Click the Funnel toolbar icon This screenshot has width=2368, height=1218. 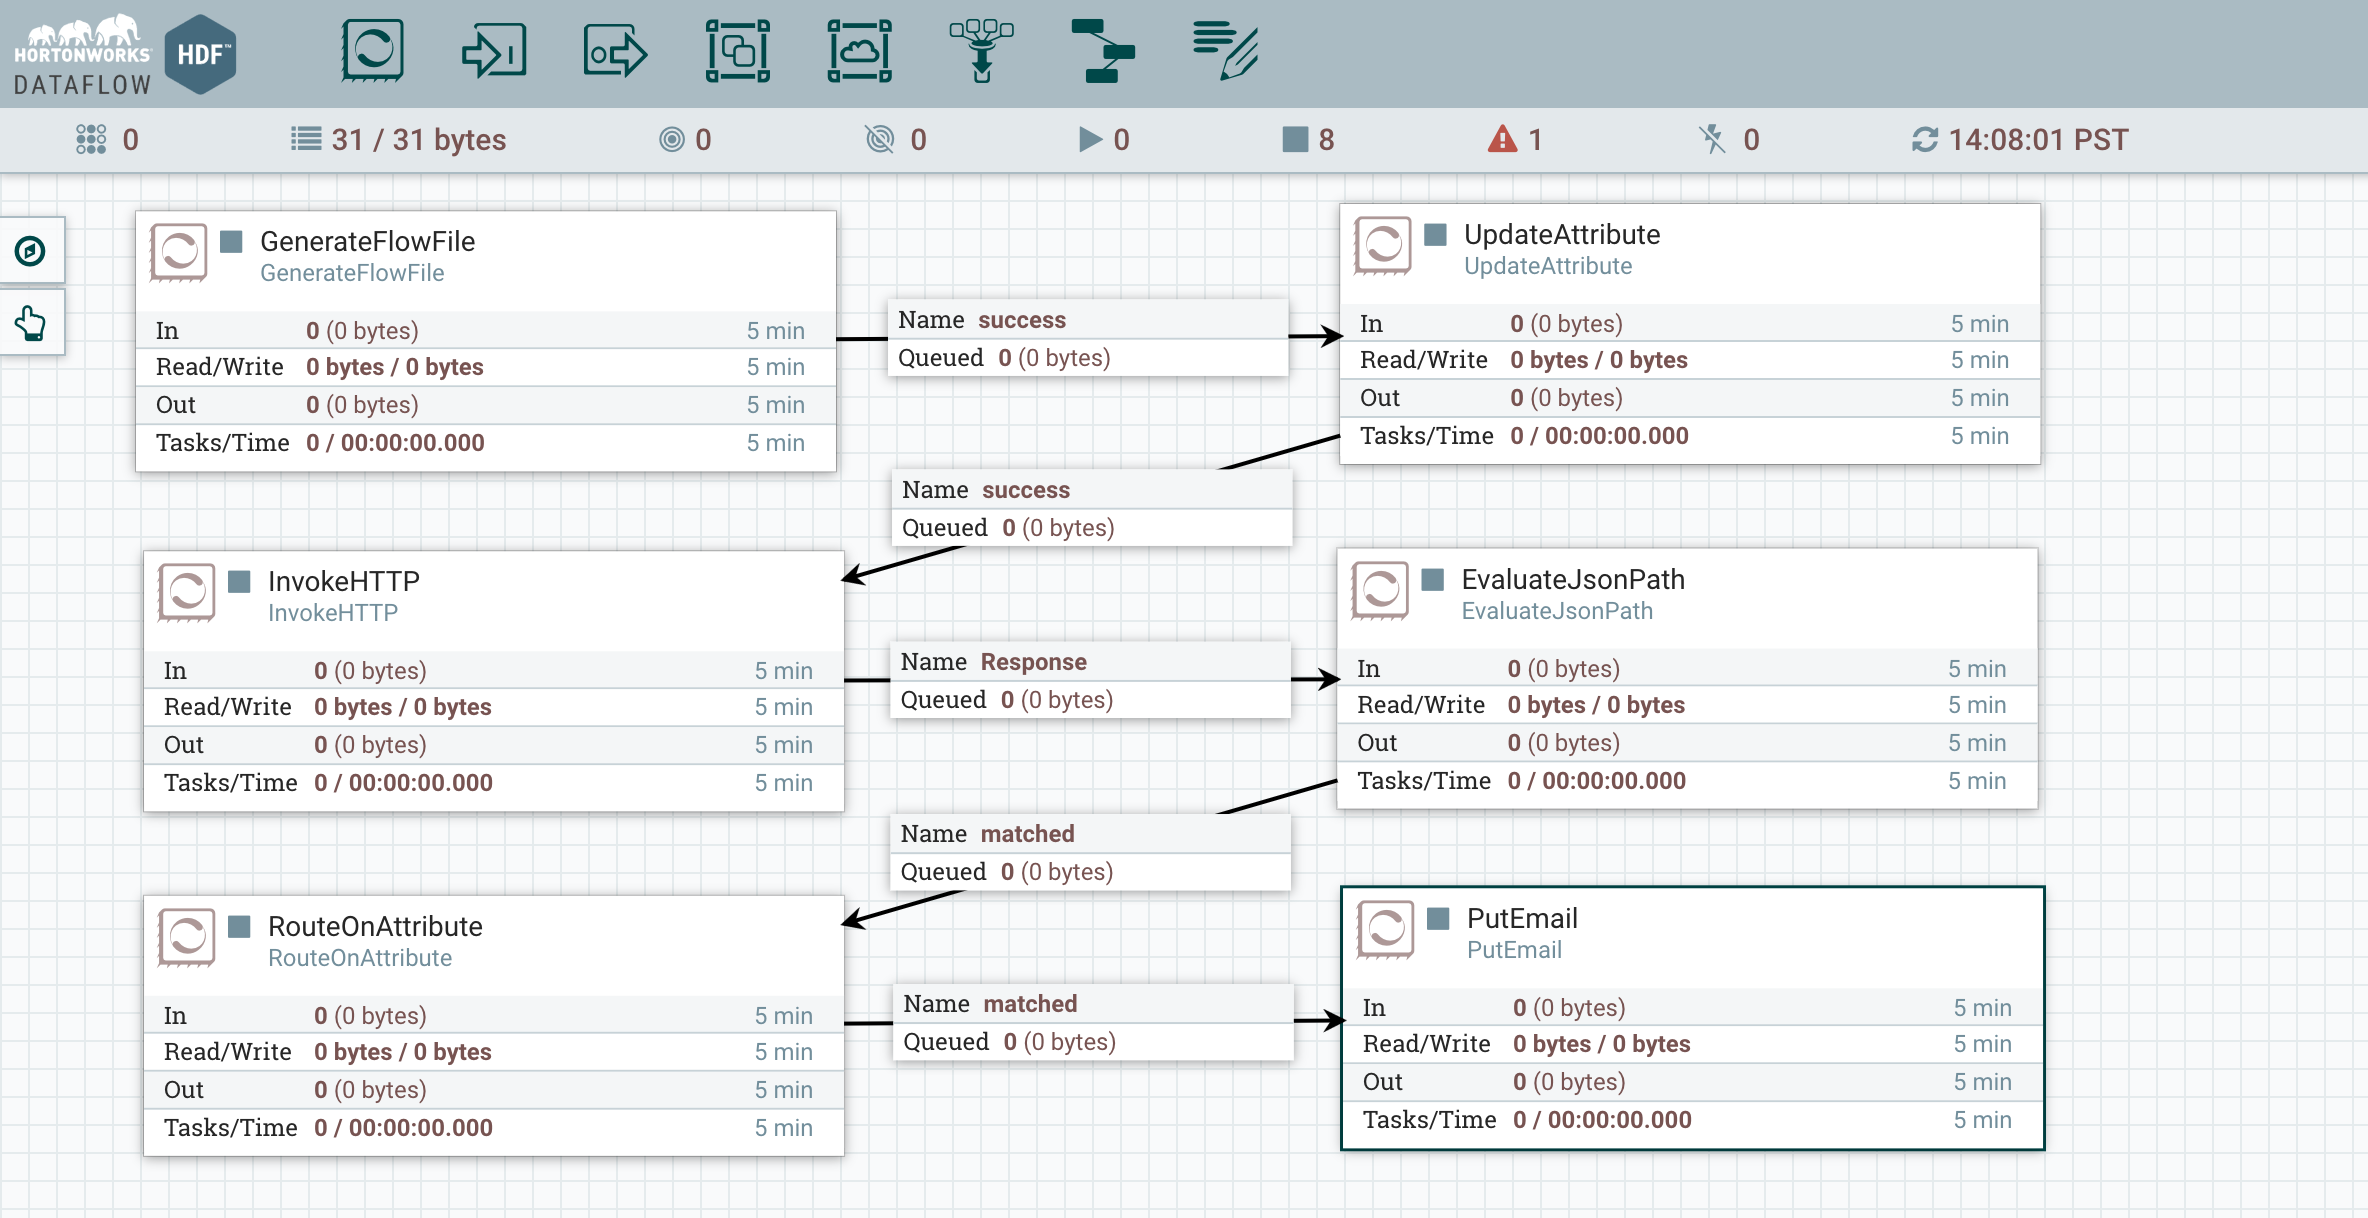(x=981, y=50)
